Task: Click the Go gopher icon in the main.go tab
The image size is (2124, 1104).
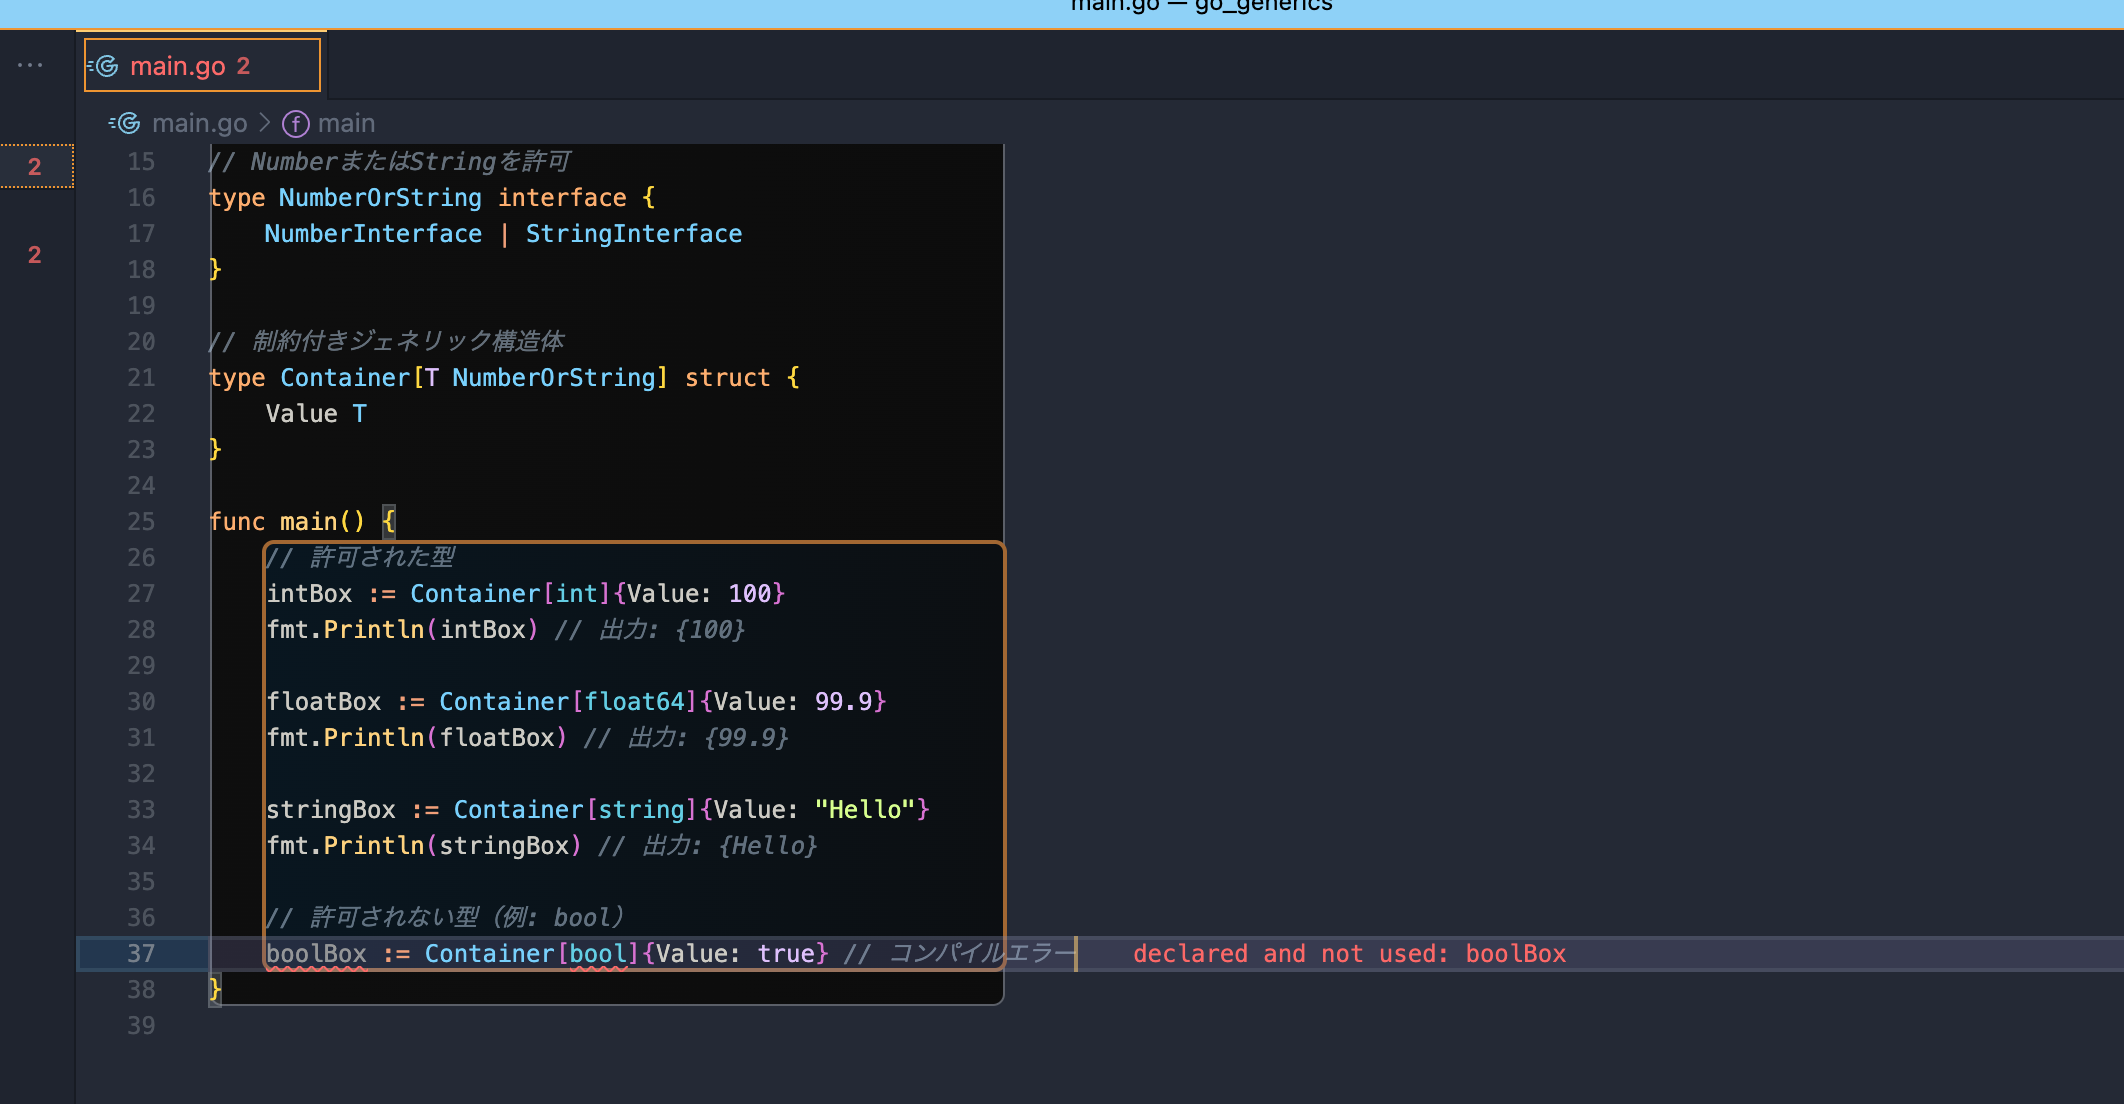Action: [104, 66]
